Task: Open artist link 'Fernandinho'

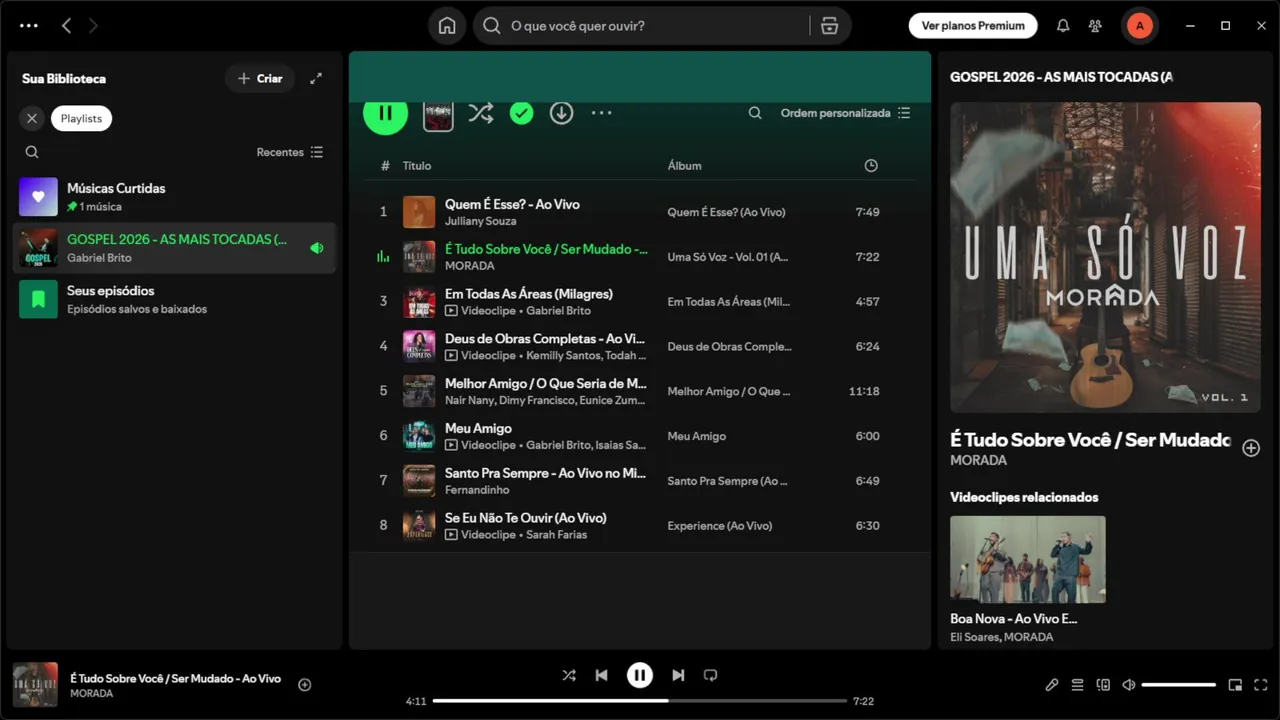Action: (x=477, y=490)
